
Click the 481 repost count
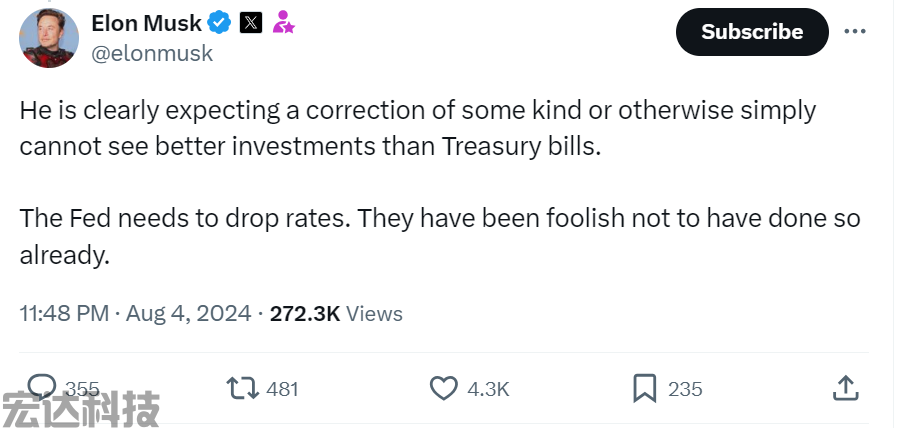click(282, 390)
